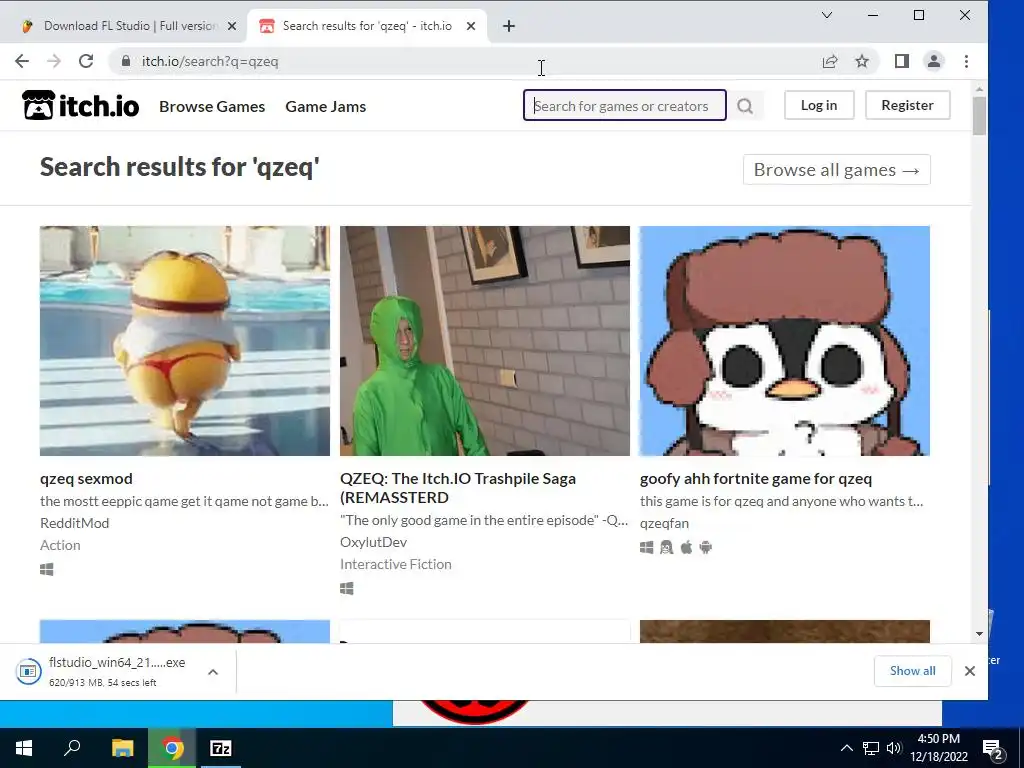This screenshot has height=768, width=1024.
Task: Open File Explorer from the taskbar
Action: coord(122,748)
